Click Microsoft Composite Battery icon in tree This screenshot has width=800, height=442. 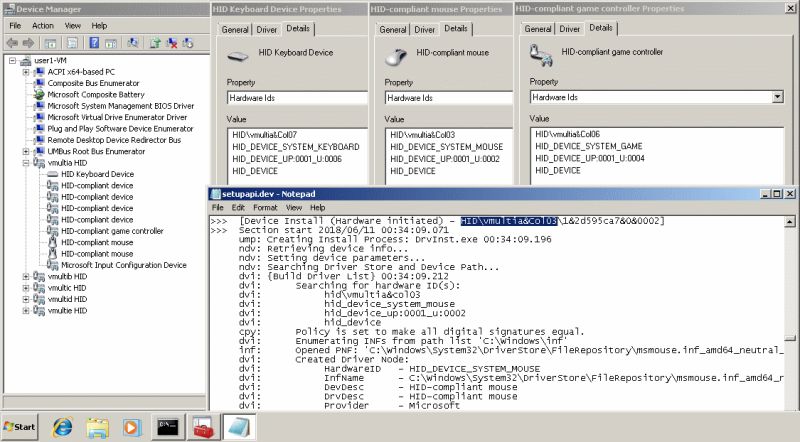coord(39,94)
